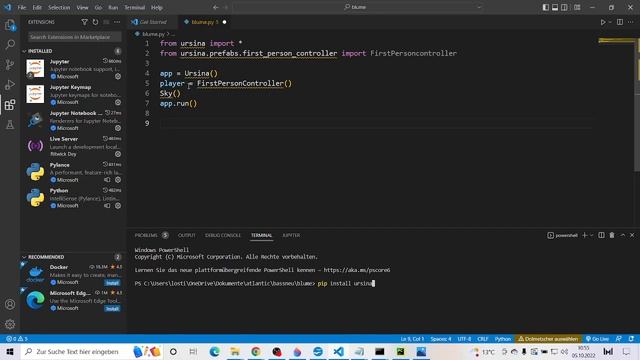640x360 pixels.
Task: Collapse the Installed extensions section
Action: pos(40,51)
